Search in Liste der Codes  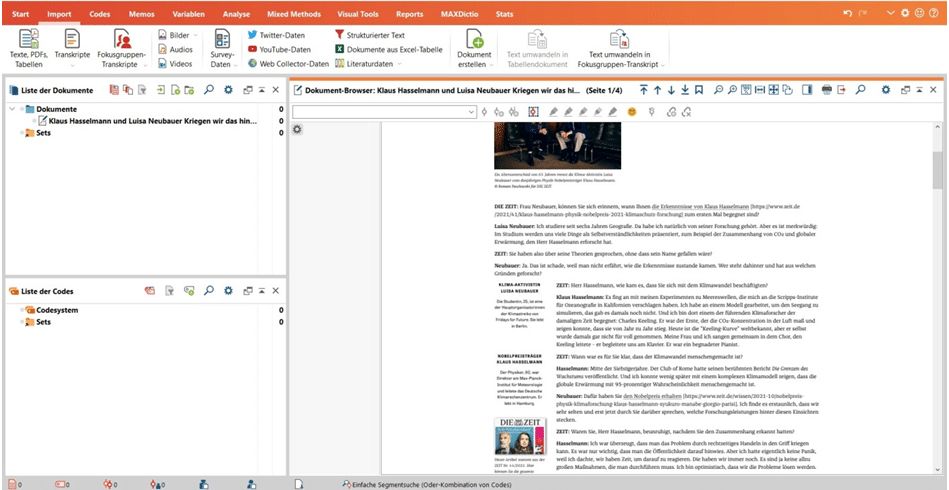[x=209, y=291]
